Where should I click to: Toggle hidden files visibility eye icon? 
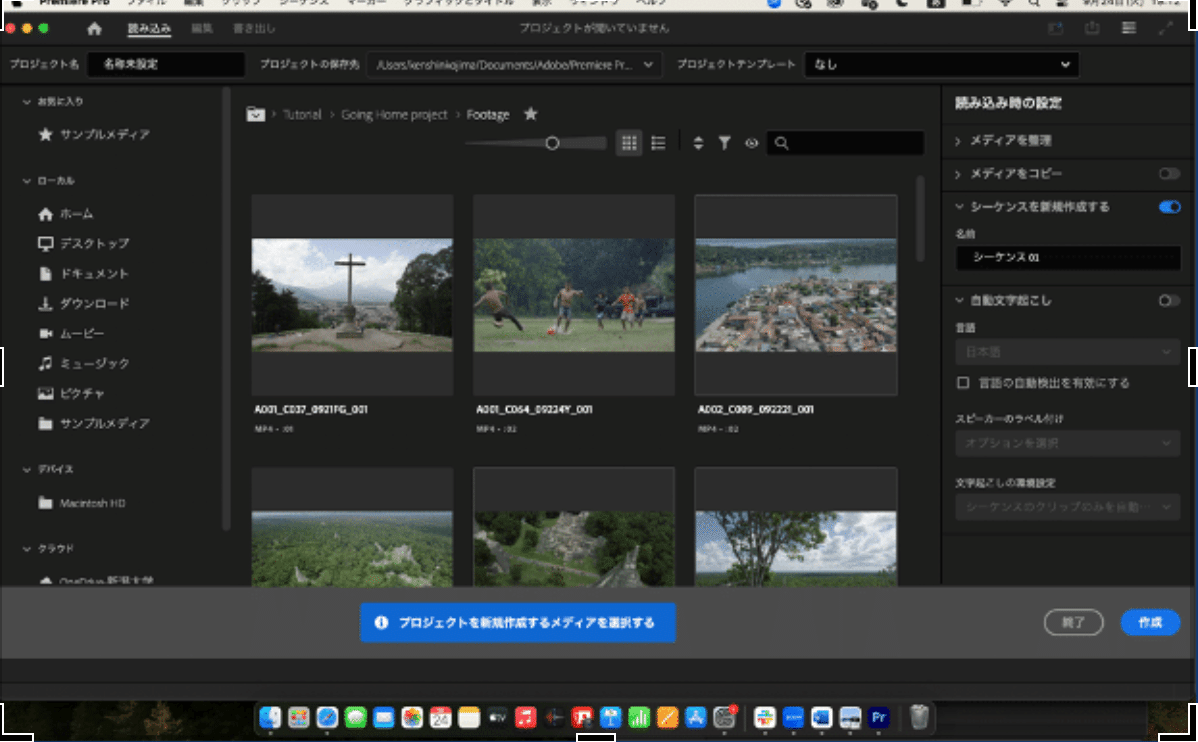751,143
